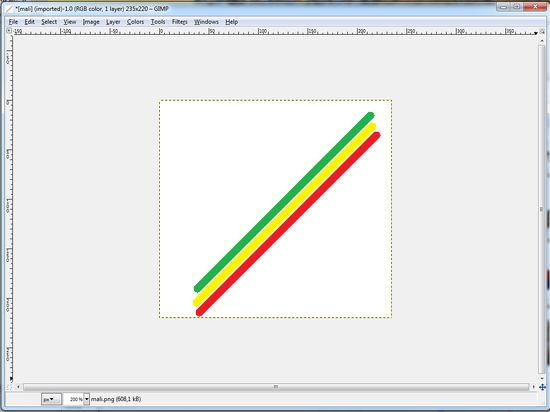Click the horizontal scrollbar right arrow
Screen dimensions: 550x412
534,387
